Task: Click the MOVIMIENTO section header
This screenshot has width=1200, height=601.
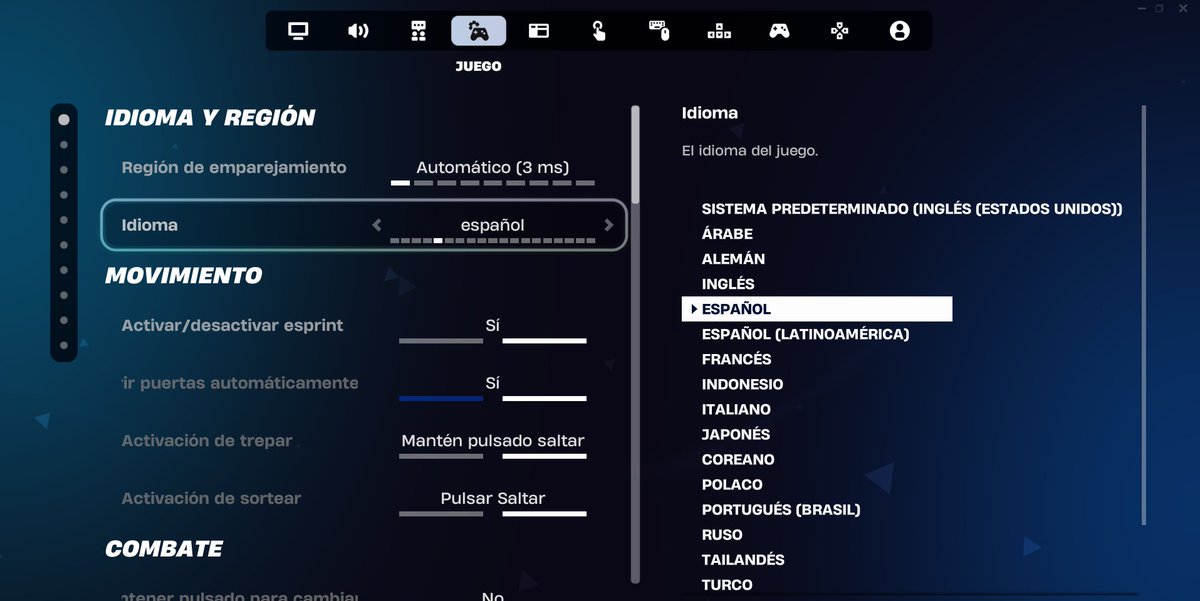Action: click(183, 275)
